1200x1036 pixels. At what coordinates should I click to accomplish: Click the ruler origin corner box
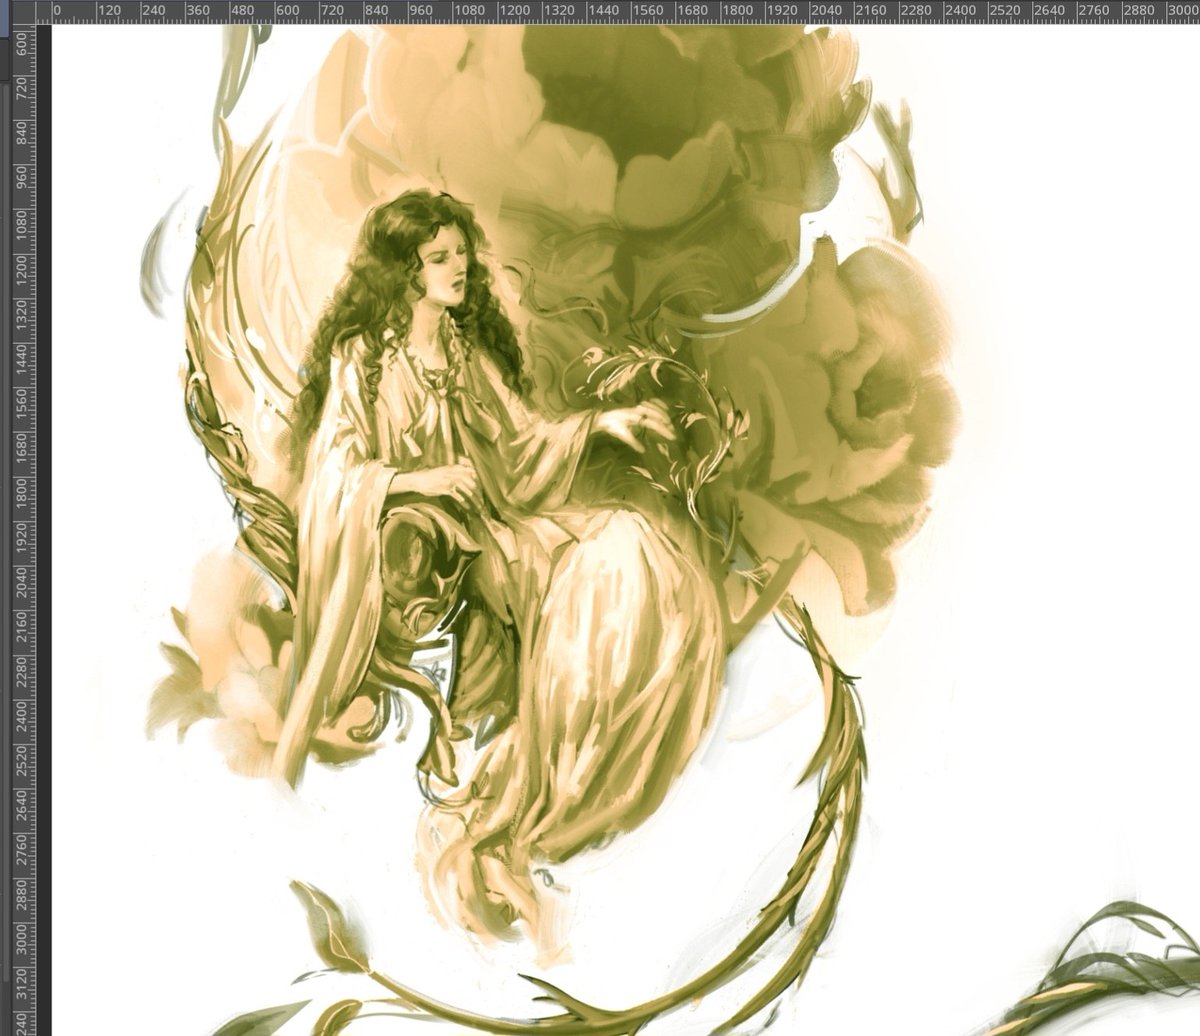[23, 11]
